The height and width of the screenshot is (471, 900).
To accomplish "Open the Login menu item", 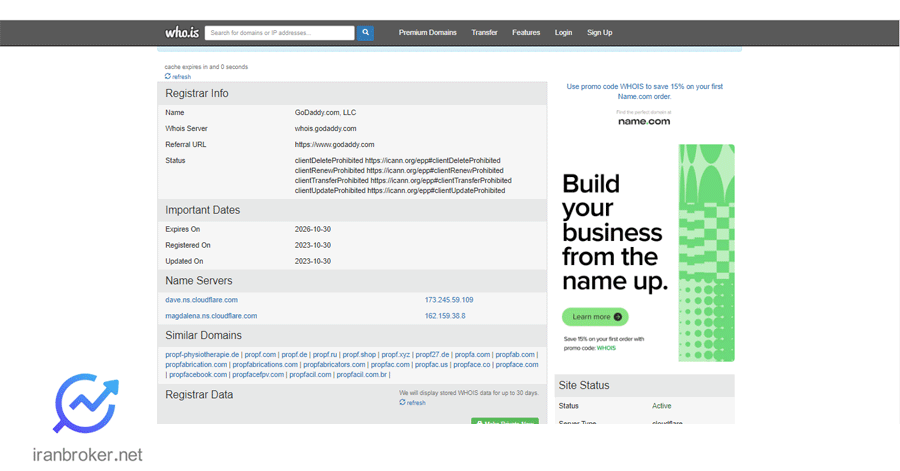I will coord(563,33).
